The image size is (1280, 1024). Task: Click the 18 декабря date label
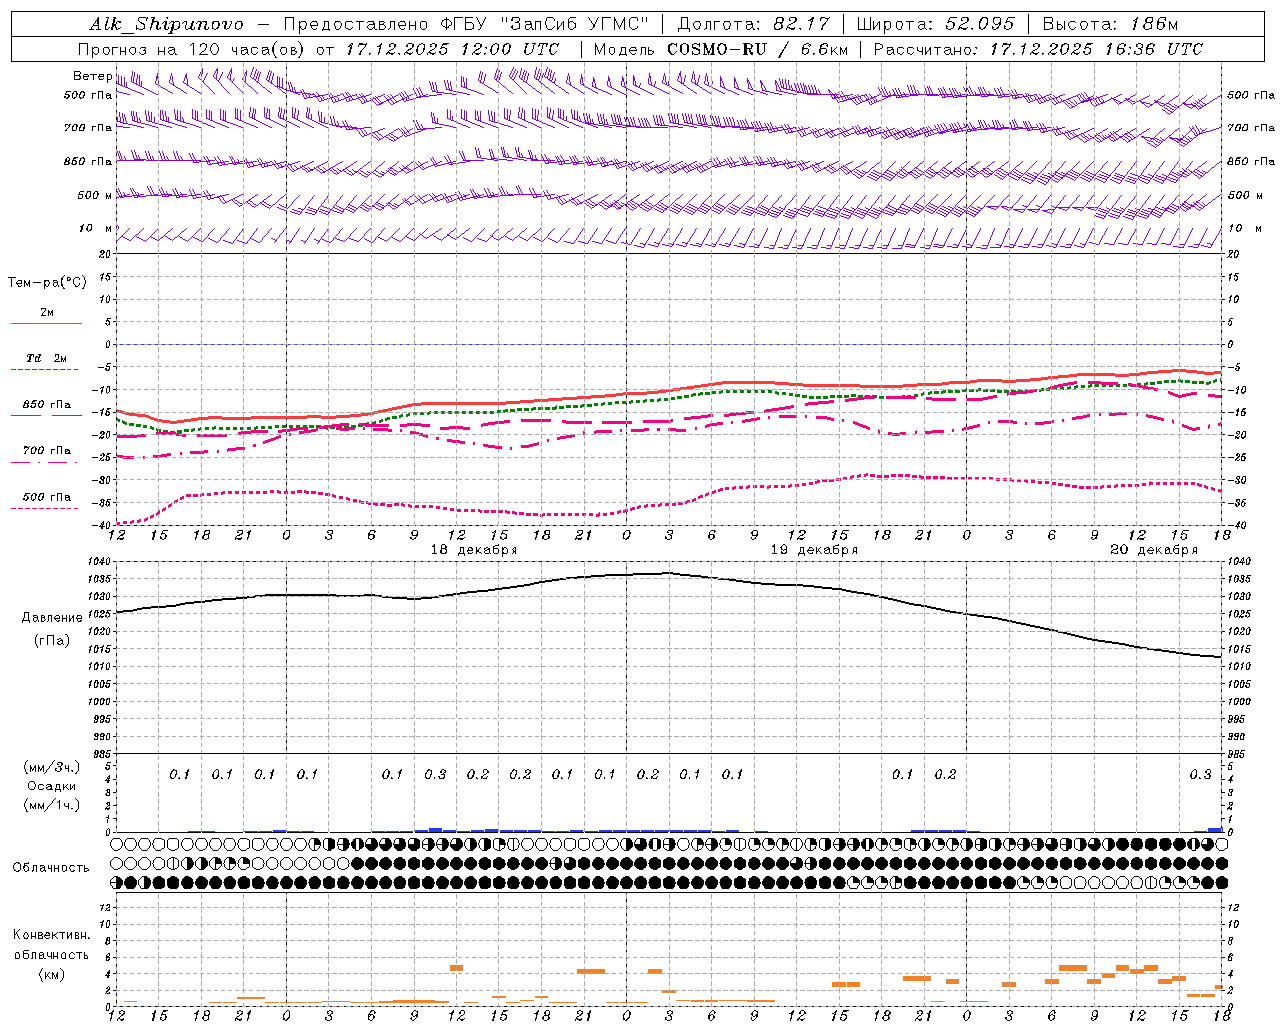(474, 549)
